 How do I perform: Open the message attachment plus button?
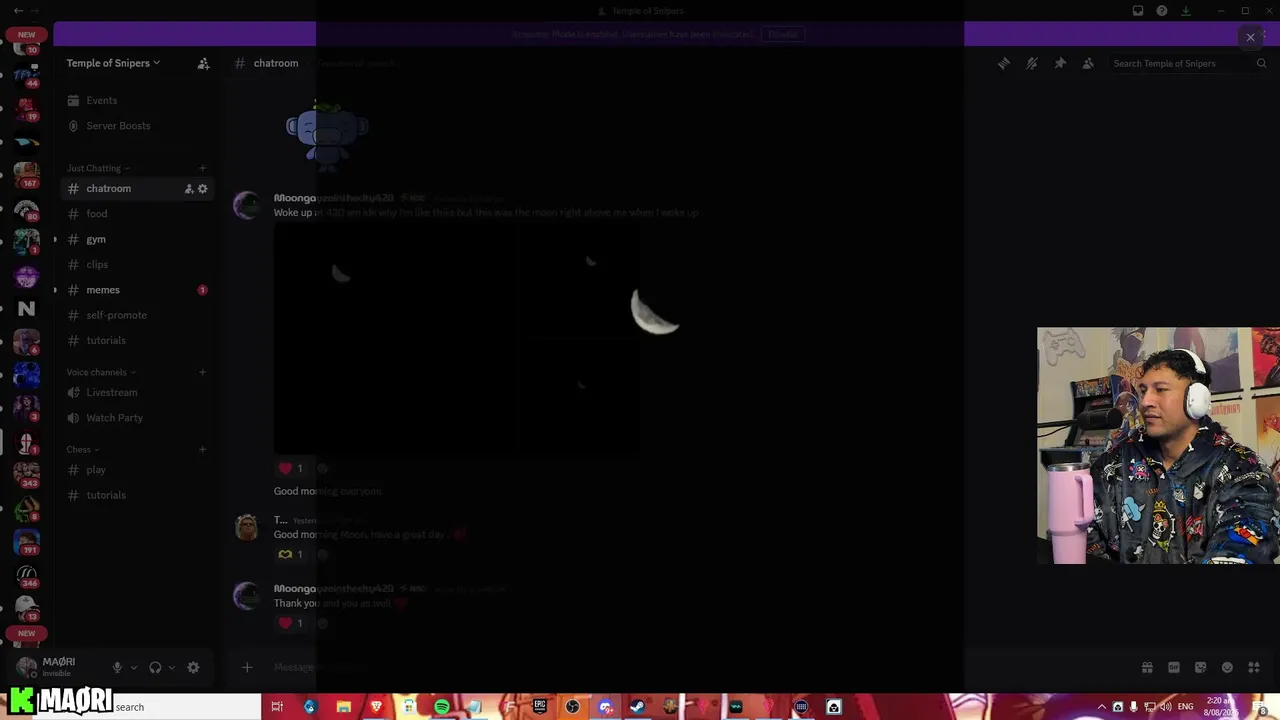click(x=247, y=667)
